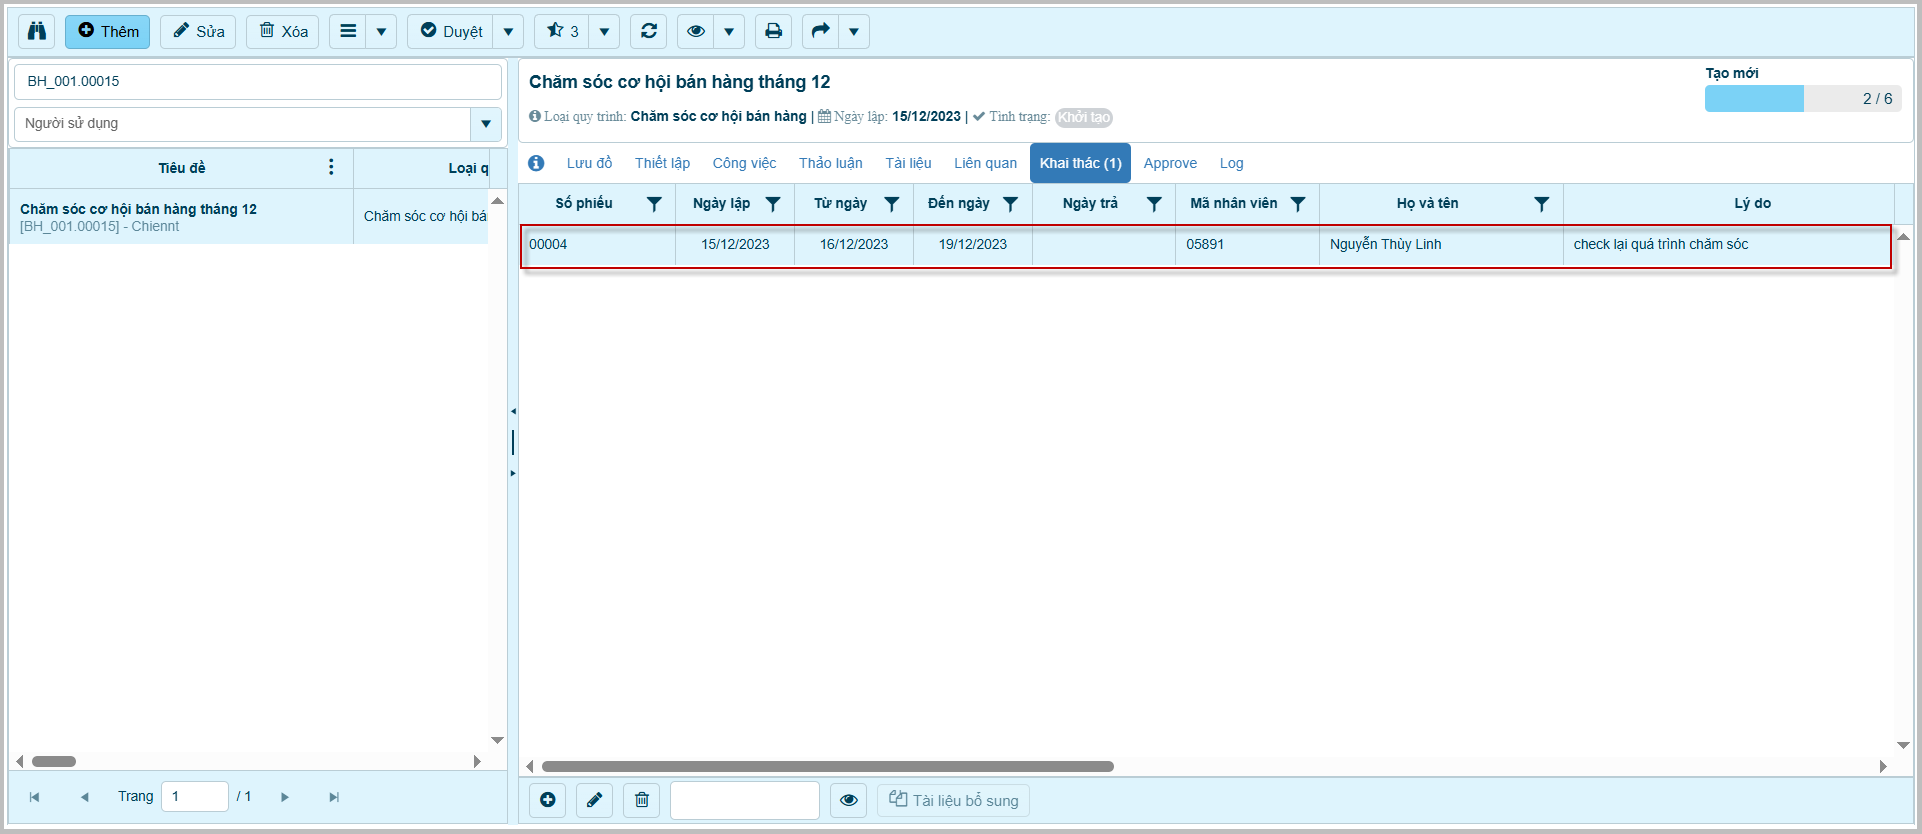Click the pencil edit icon at bottom
The width and height of the screenshot is (1922, 834).
[x=594, y=800]
